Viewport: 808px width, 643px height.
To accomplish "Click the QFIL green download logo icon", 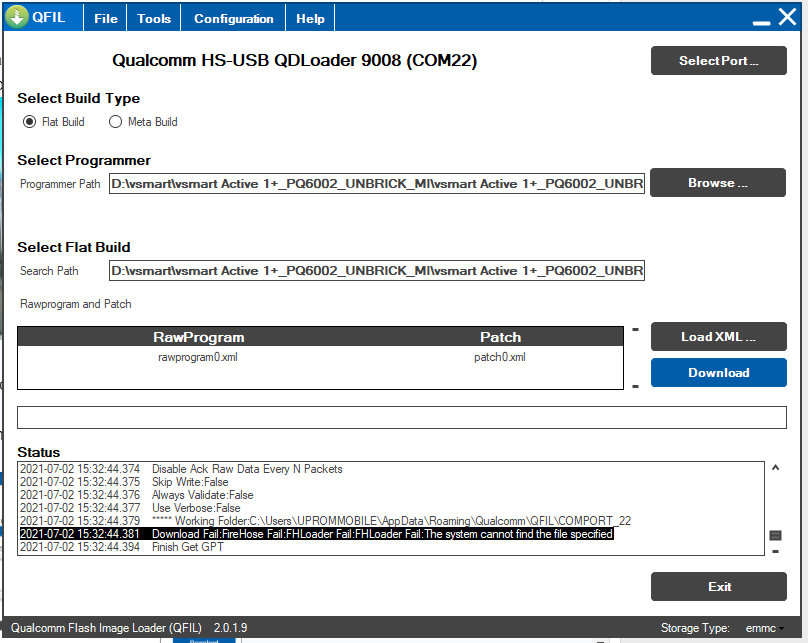I will click(17, 17).
